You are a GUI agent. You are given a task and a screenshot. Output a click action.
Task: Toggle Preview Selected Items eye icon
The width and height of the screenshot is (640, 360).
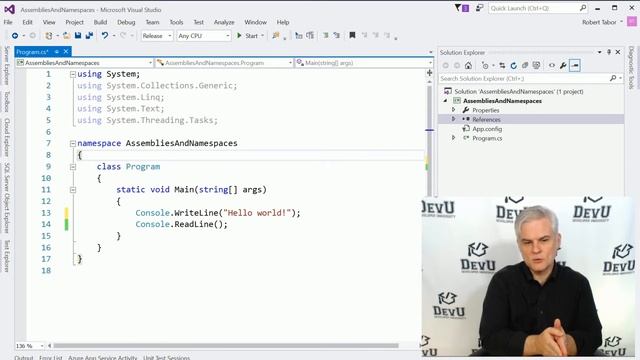(x=552, y=65)
